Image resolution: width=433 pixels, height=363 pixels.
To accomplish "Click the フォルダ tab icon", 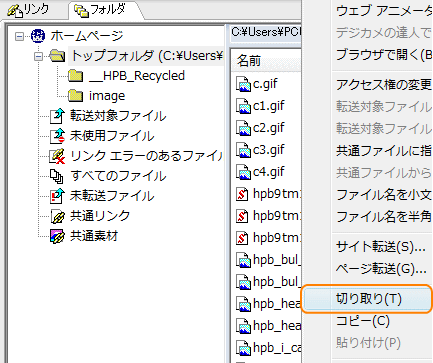I will click(x=81, y=10).
